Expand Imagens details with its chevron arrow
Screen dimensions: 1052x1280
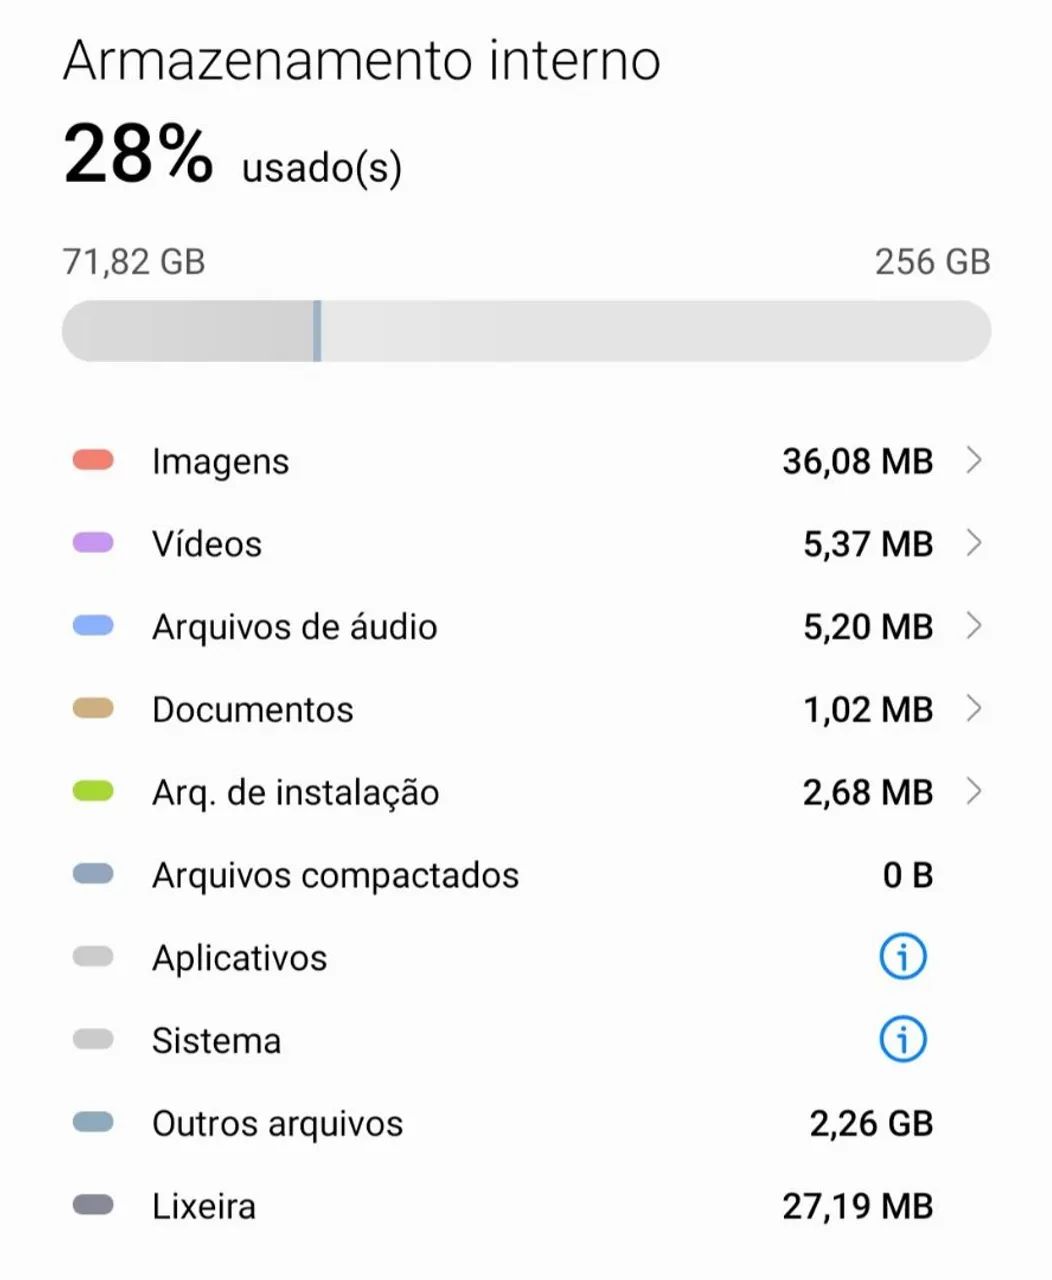pos(973,460)
